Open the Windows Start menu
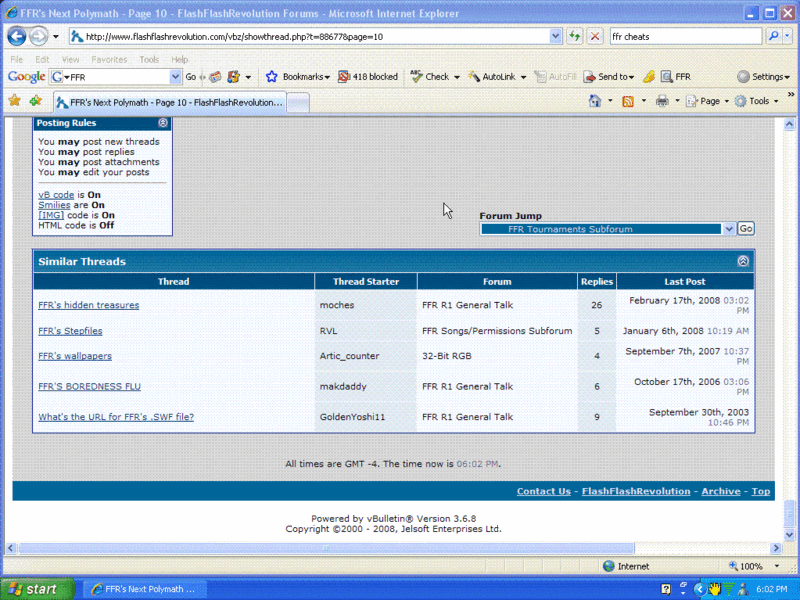Viewport: 800px width, 600px height. [x=37, y=589]
